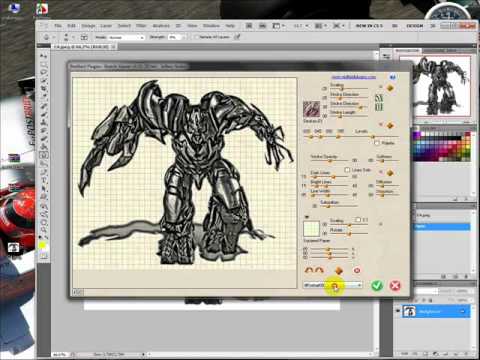This screenshot has height=360, width=480.
Task: Adjust the Softness slider
Action: 387,161
